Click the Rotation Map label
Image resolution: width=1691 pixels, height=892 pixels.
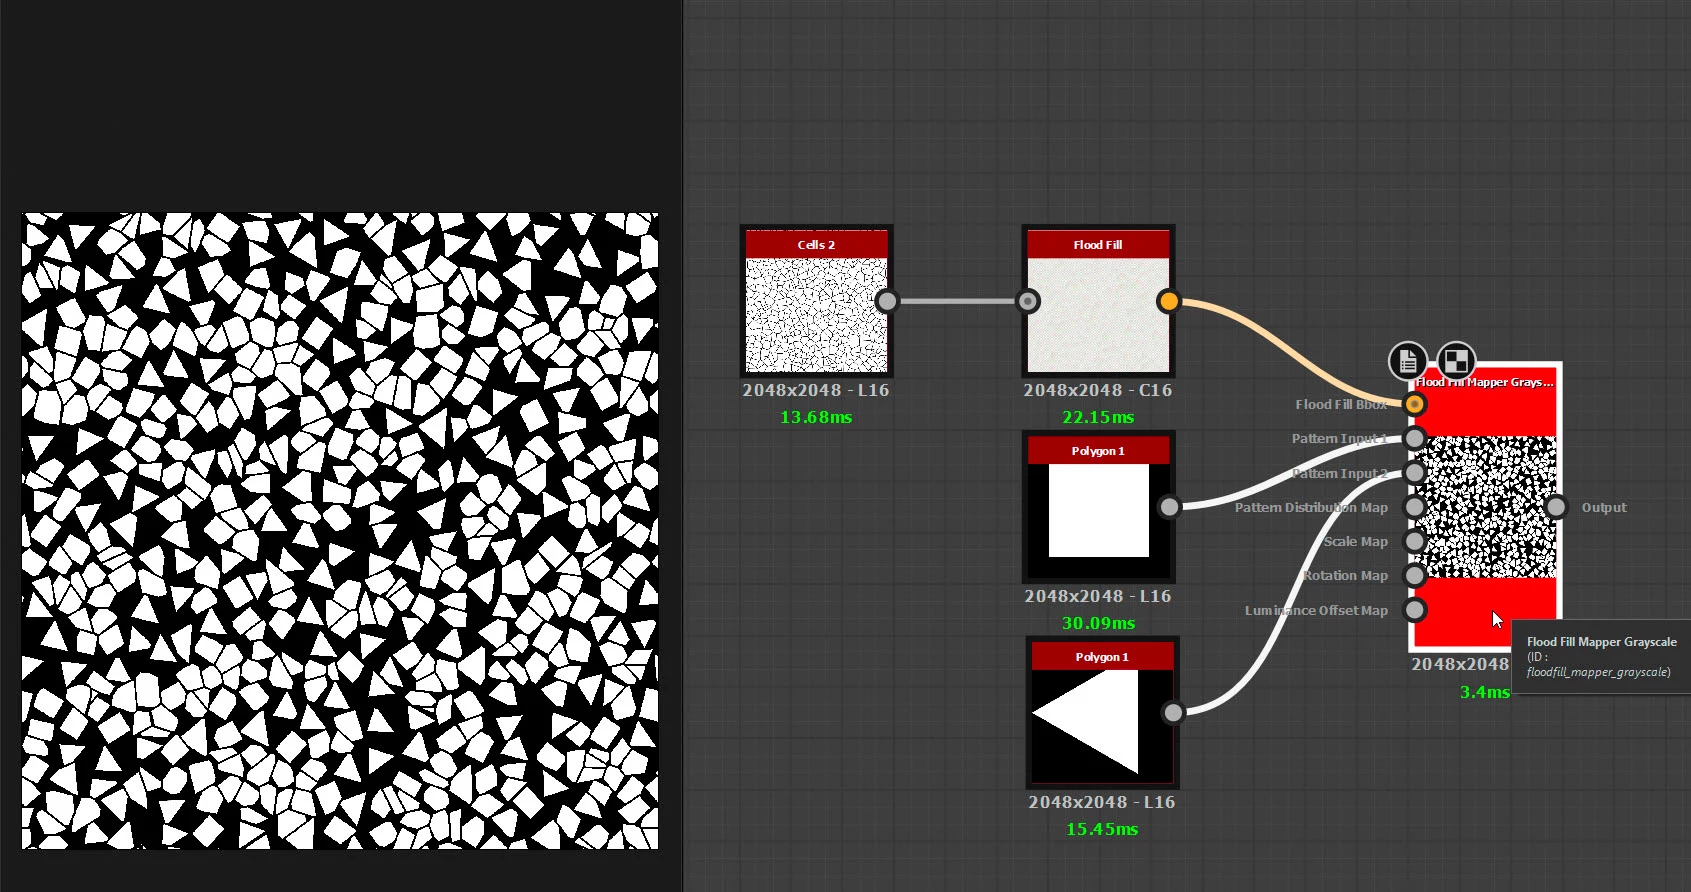(x=1345, y=576)
